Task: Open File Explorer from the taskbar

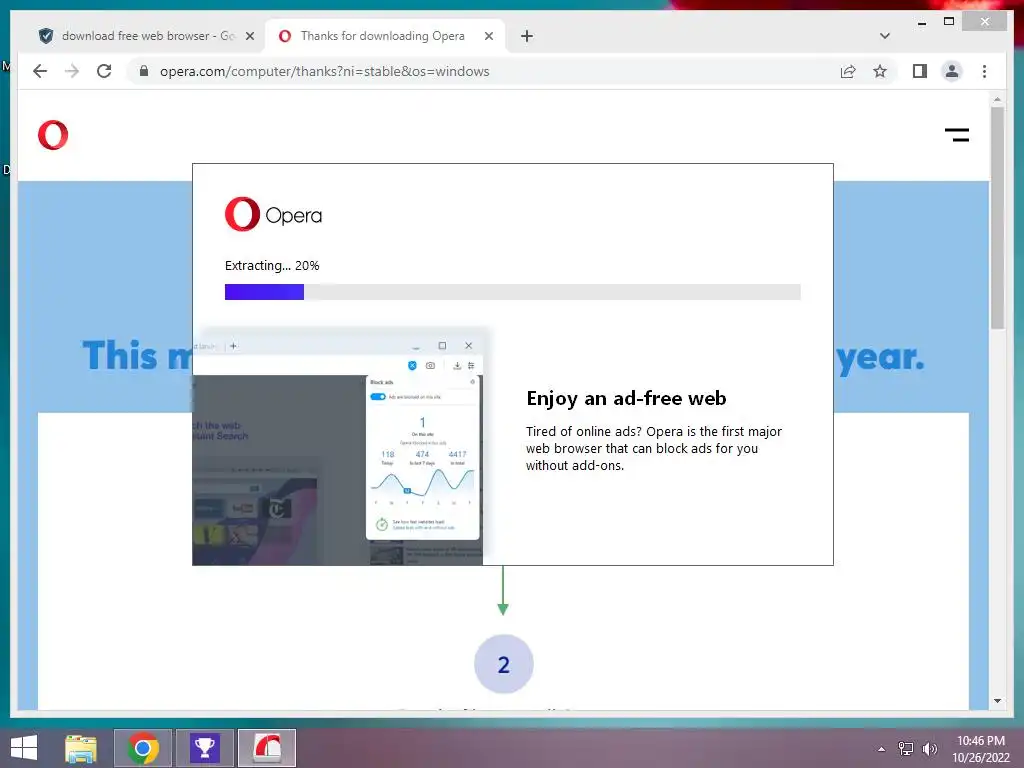Action: [81, 748]
